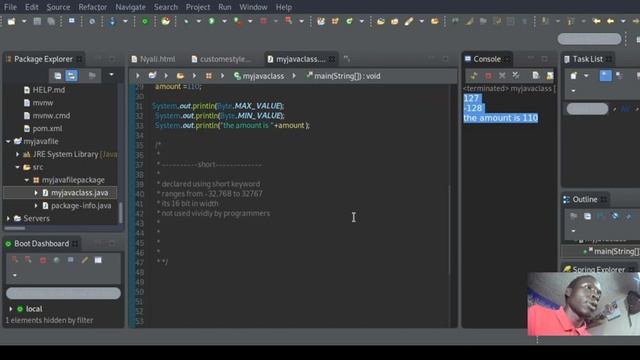Click myjavaclass in the editor breadcrumb
This screenshot has height=360, width=640.
coord(263,76)
